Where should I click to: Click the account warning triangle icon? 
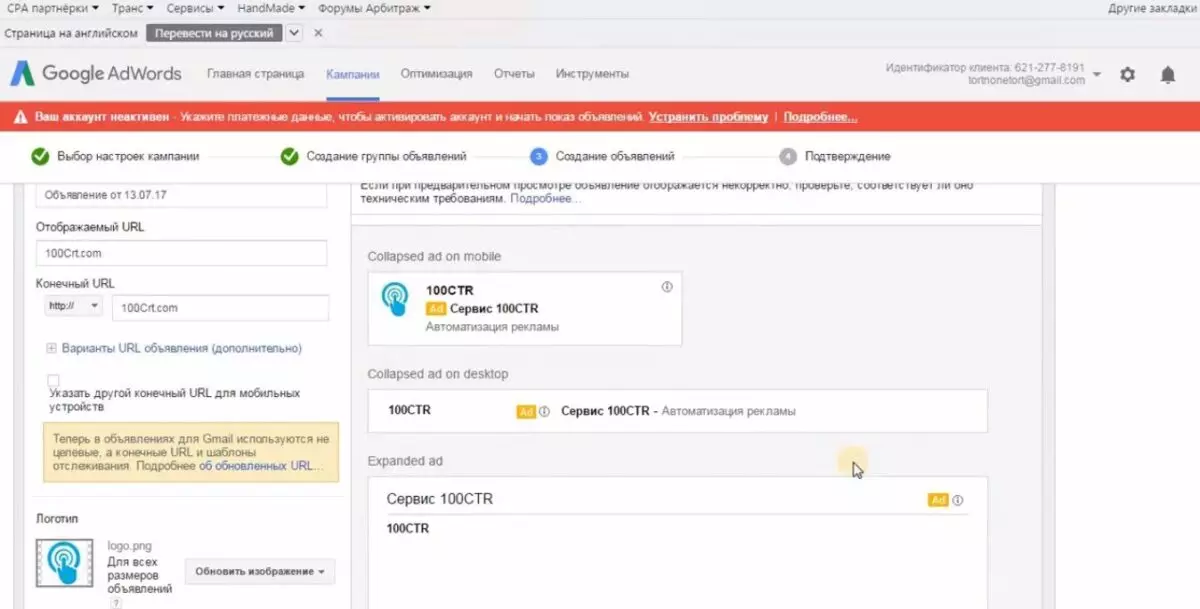point(20,117)
